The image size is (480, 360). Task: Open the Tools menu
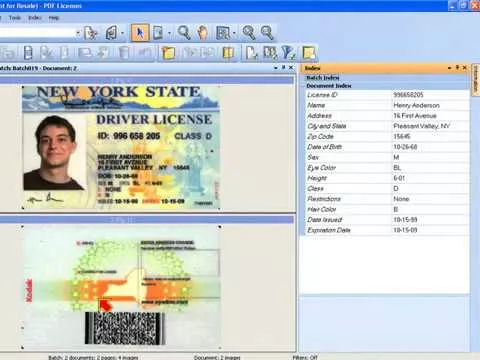[x=15, y=18]
